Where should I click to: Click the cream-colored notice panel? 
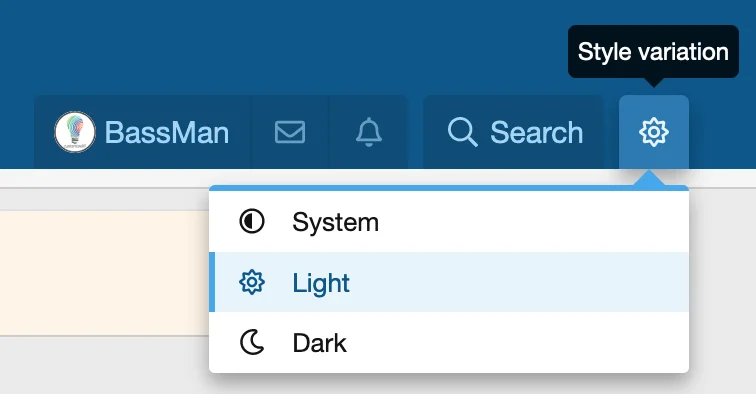(x=104, y=273)
